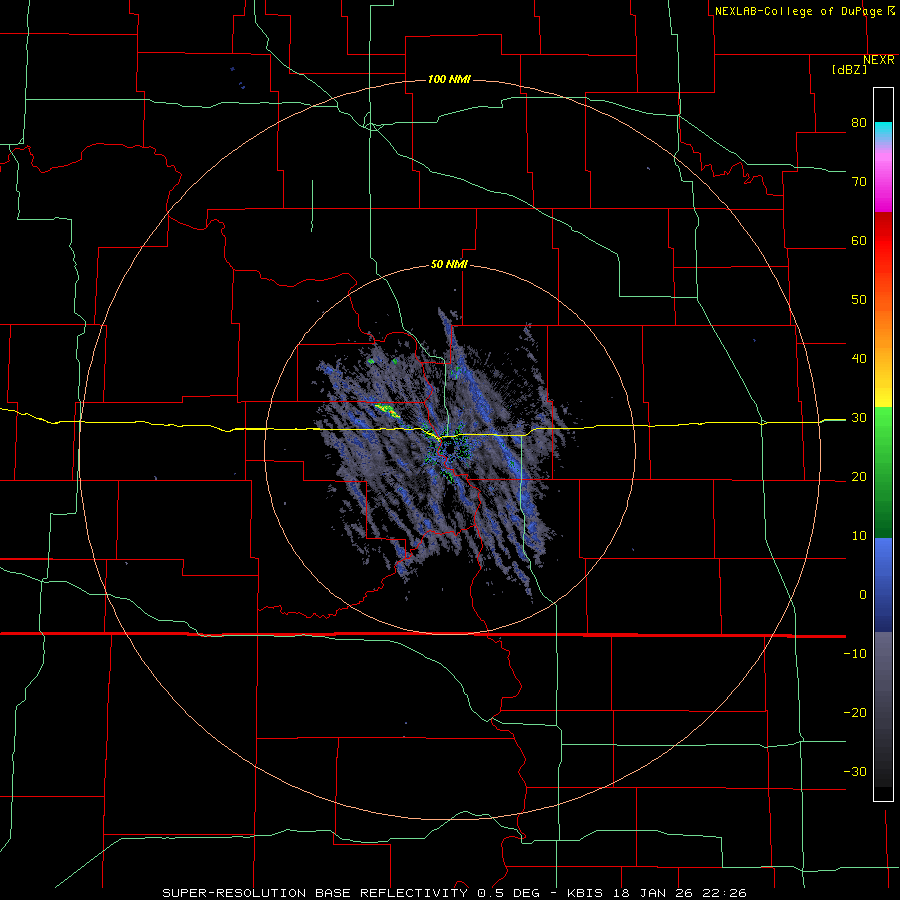The image size is (900, 900).
Task: Click the 20 dBZ scale value
Action: [x=859, y=477]
